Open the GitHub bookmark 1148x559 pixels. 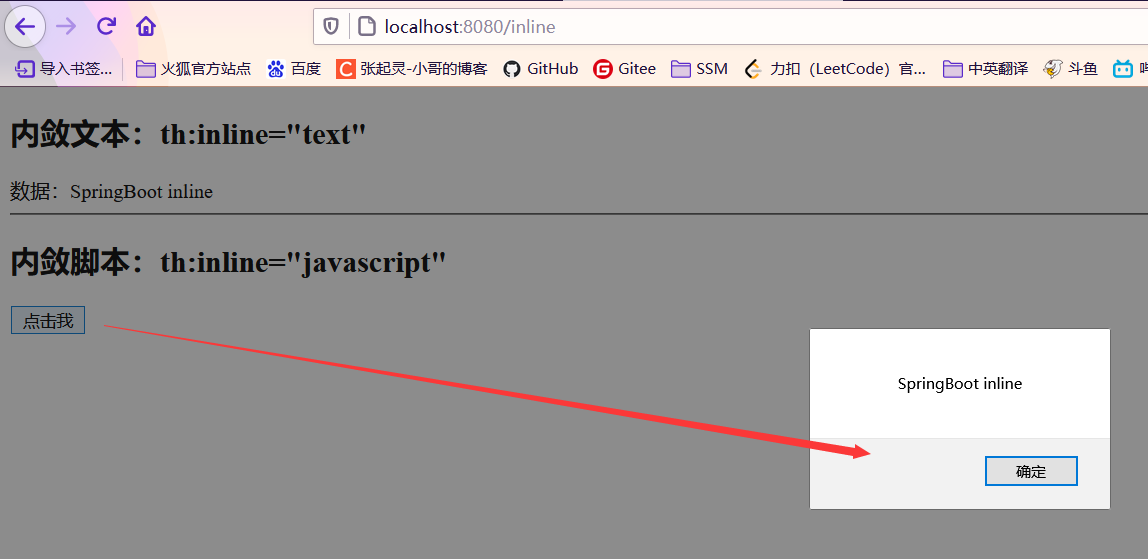pyautogui.click(x=541, y=69)
